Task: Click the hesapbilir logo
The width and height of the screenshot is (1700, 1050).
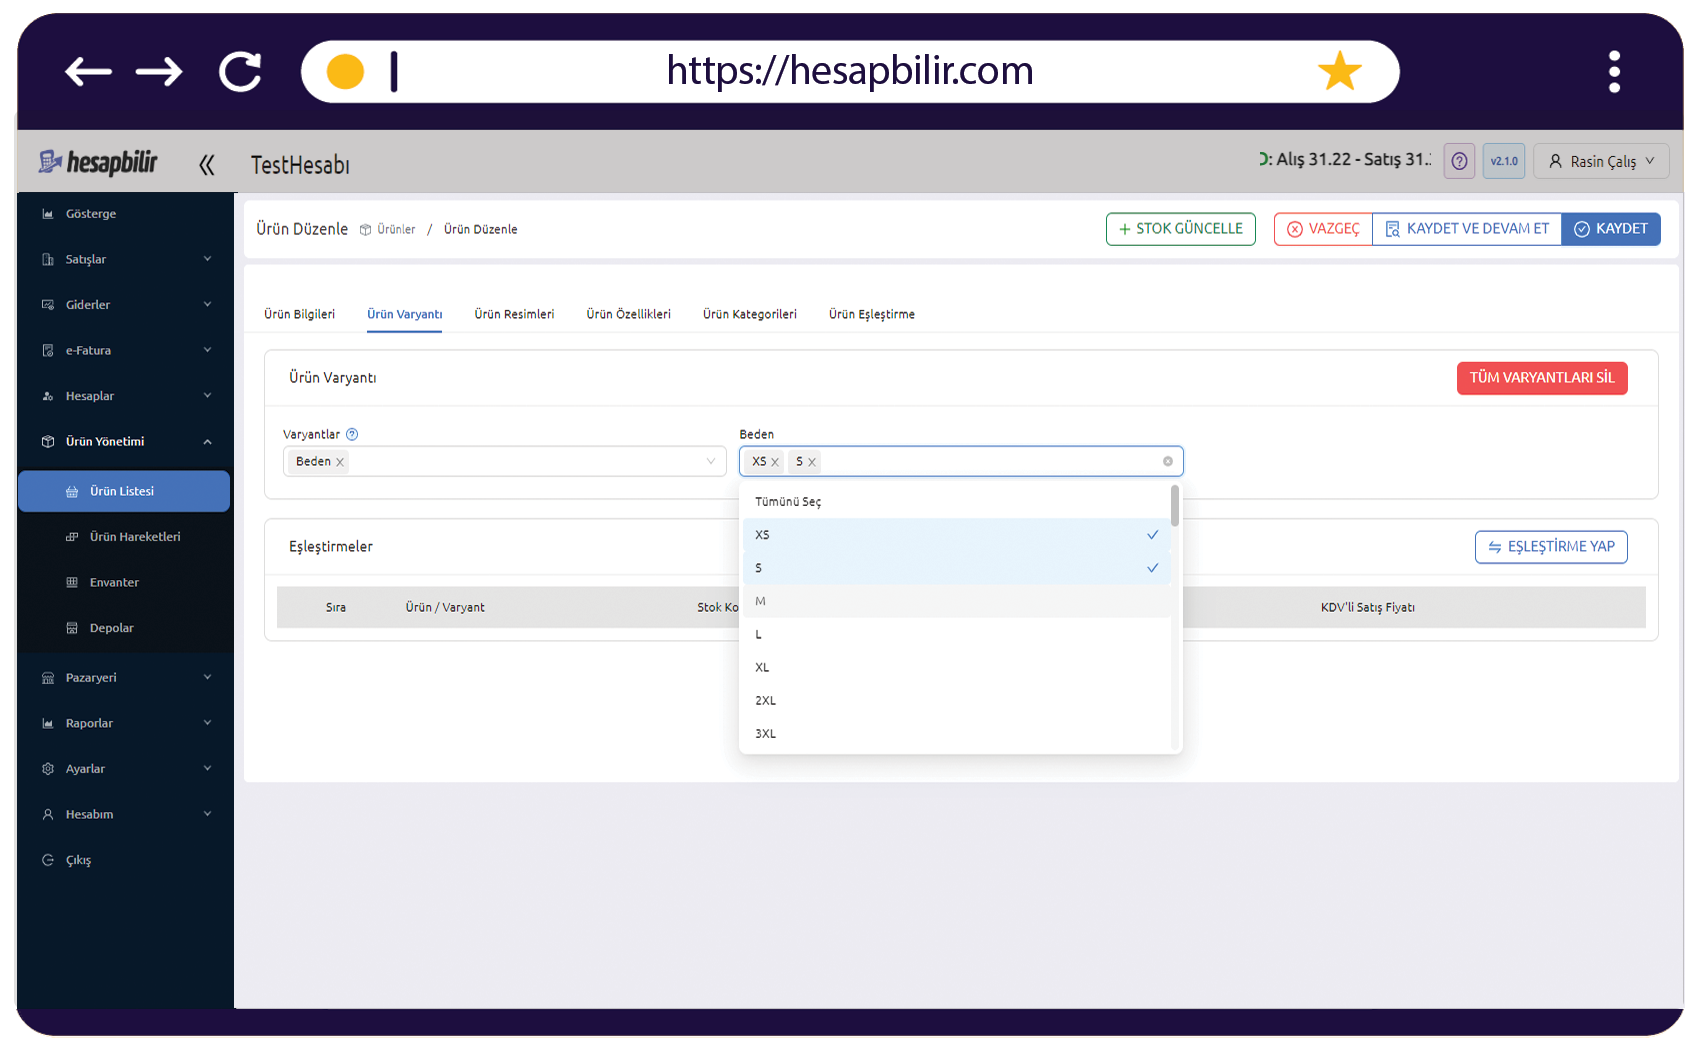Action: [98, 162]
